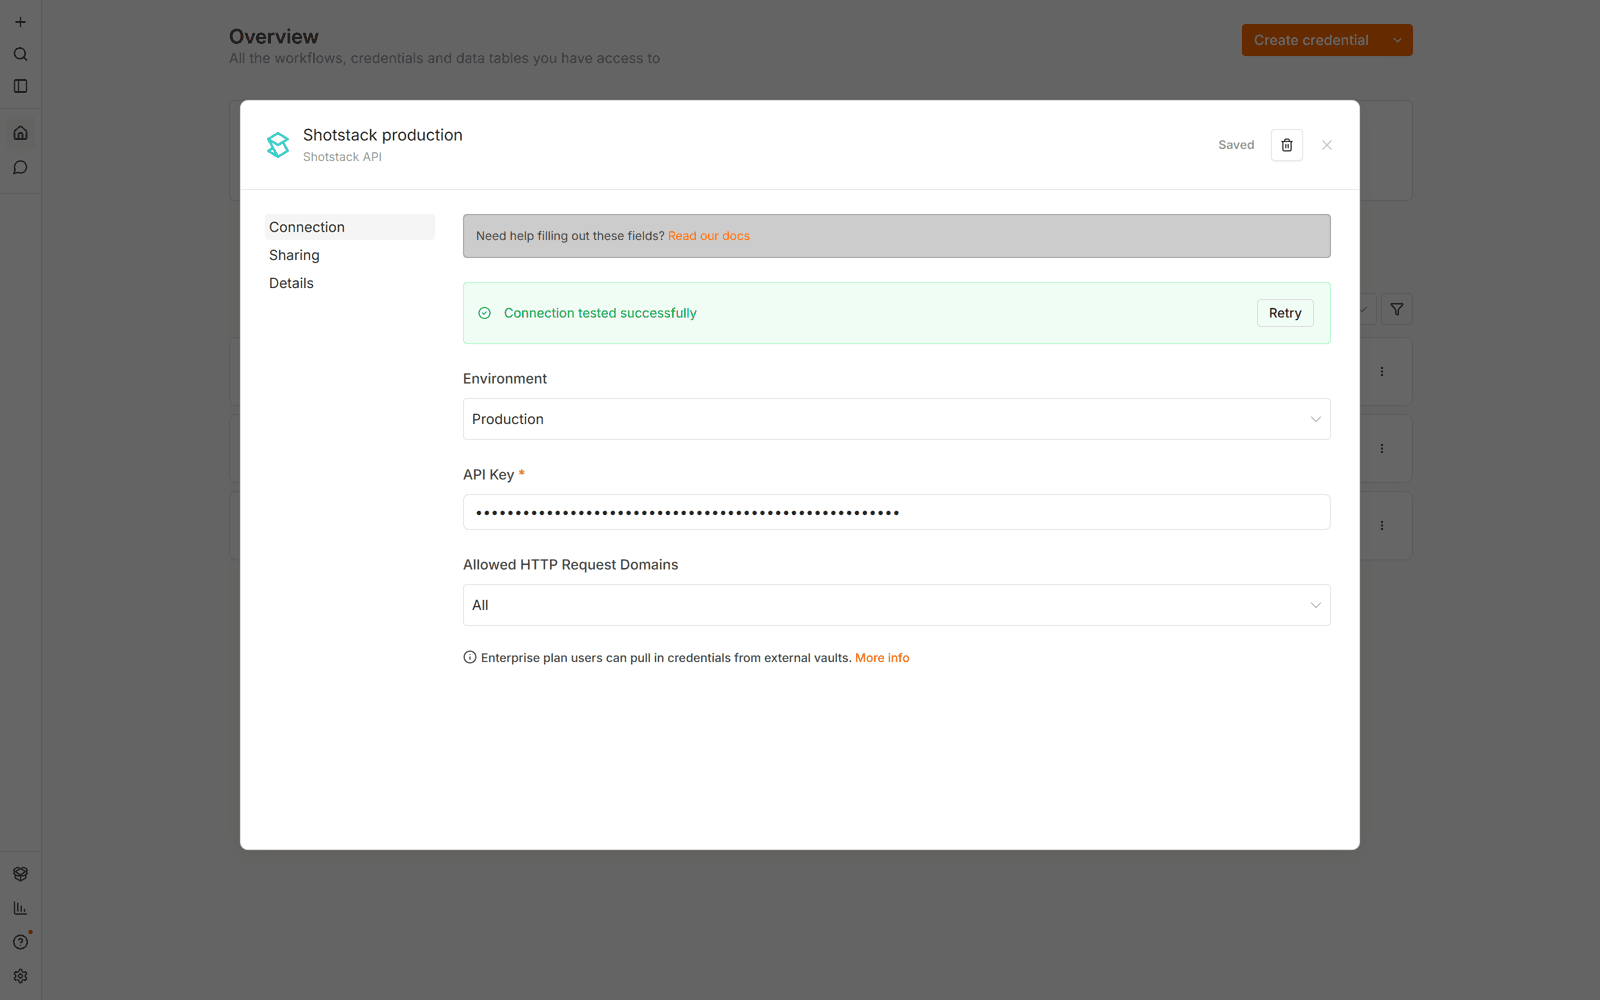This screenshot has width=1600, height=1000.
Task: Open the first row's three-dot menu
Action: 1382,371
